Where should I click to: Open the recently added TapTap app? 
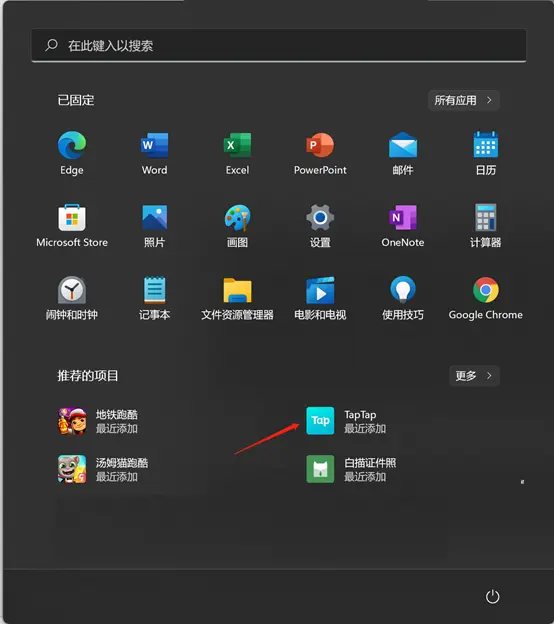pos(346,421)
